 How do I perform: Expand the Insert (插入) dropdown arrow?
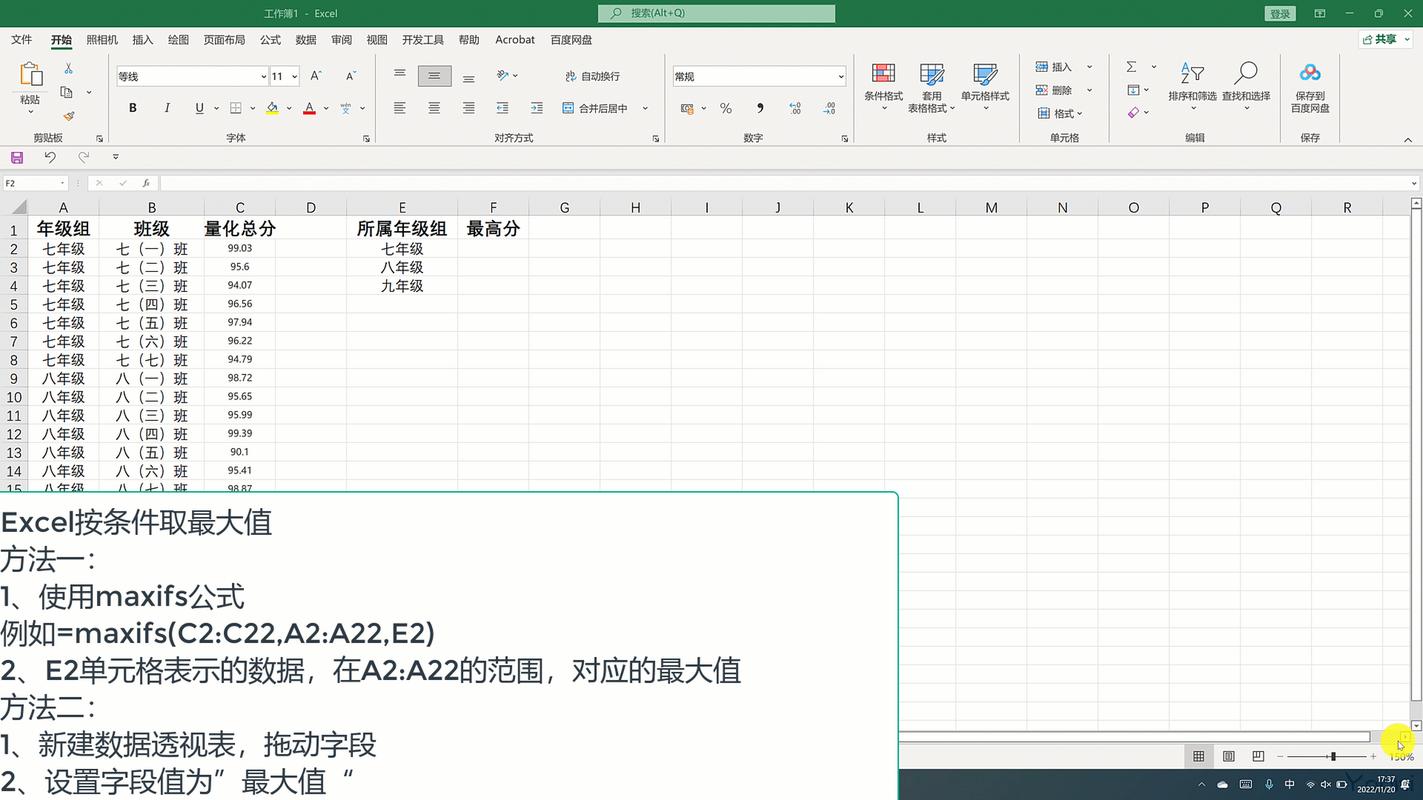coord(1089,67)
